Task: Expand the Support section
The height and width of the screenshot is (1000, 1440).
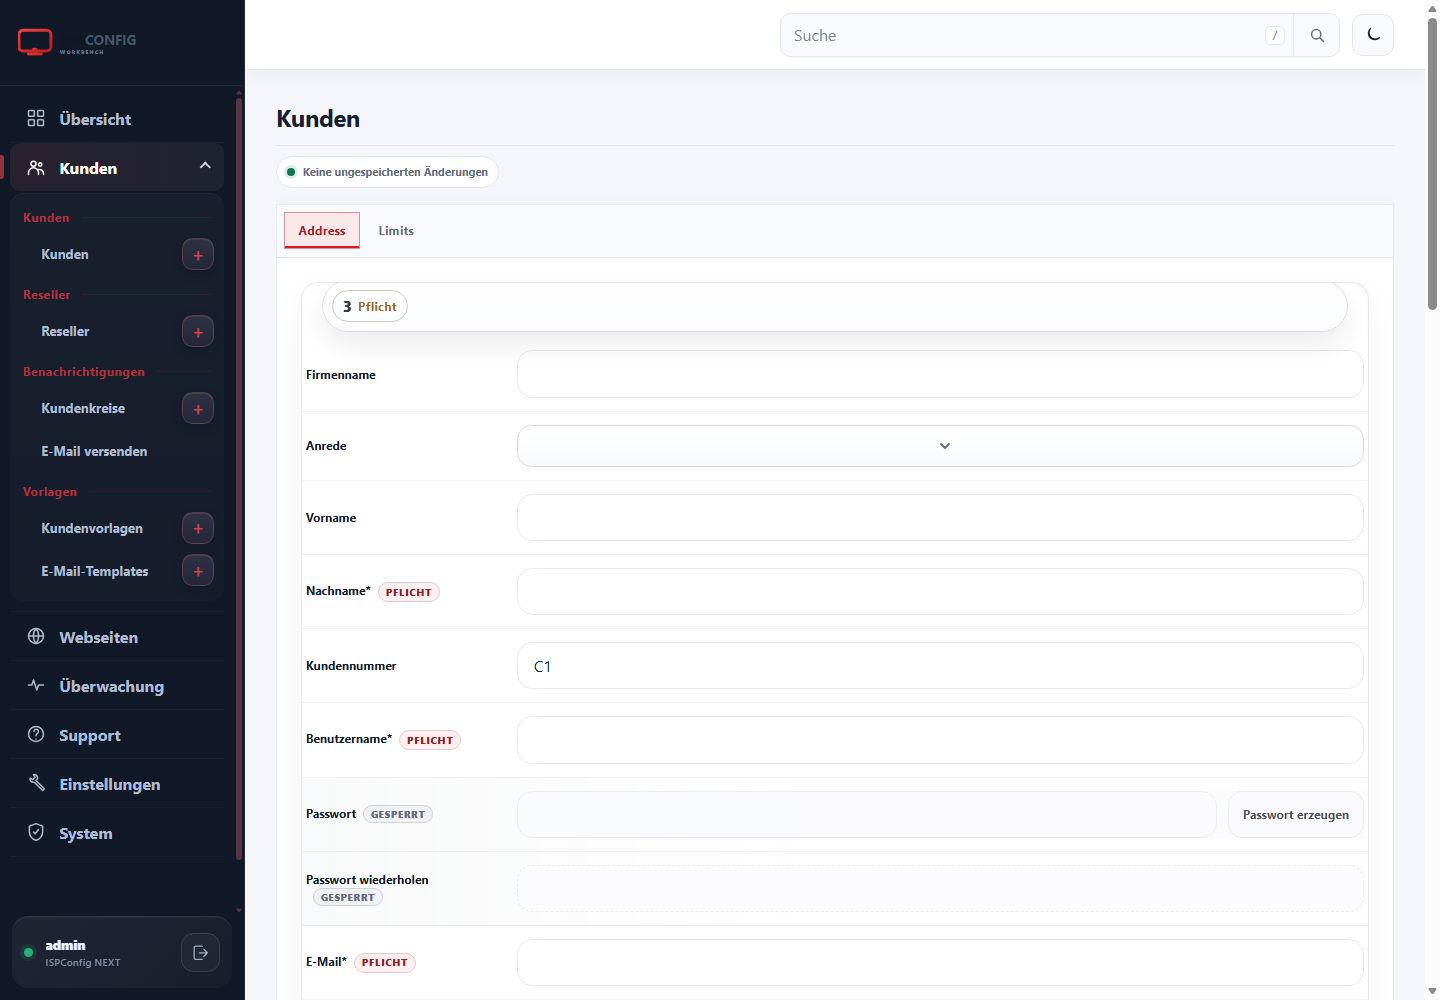Action: (x=117, y=735)
